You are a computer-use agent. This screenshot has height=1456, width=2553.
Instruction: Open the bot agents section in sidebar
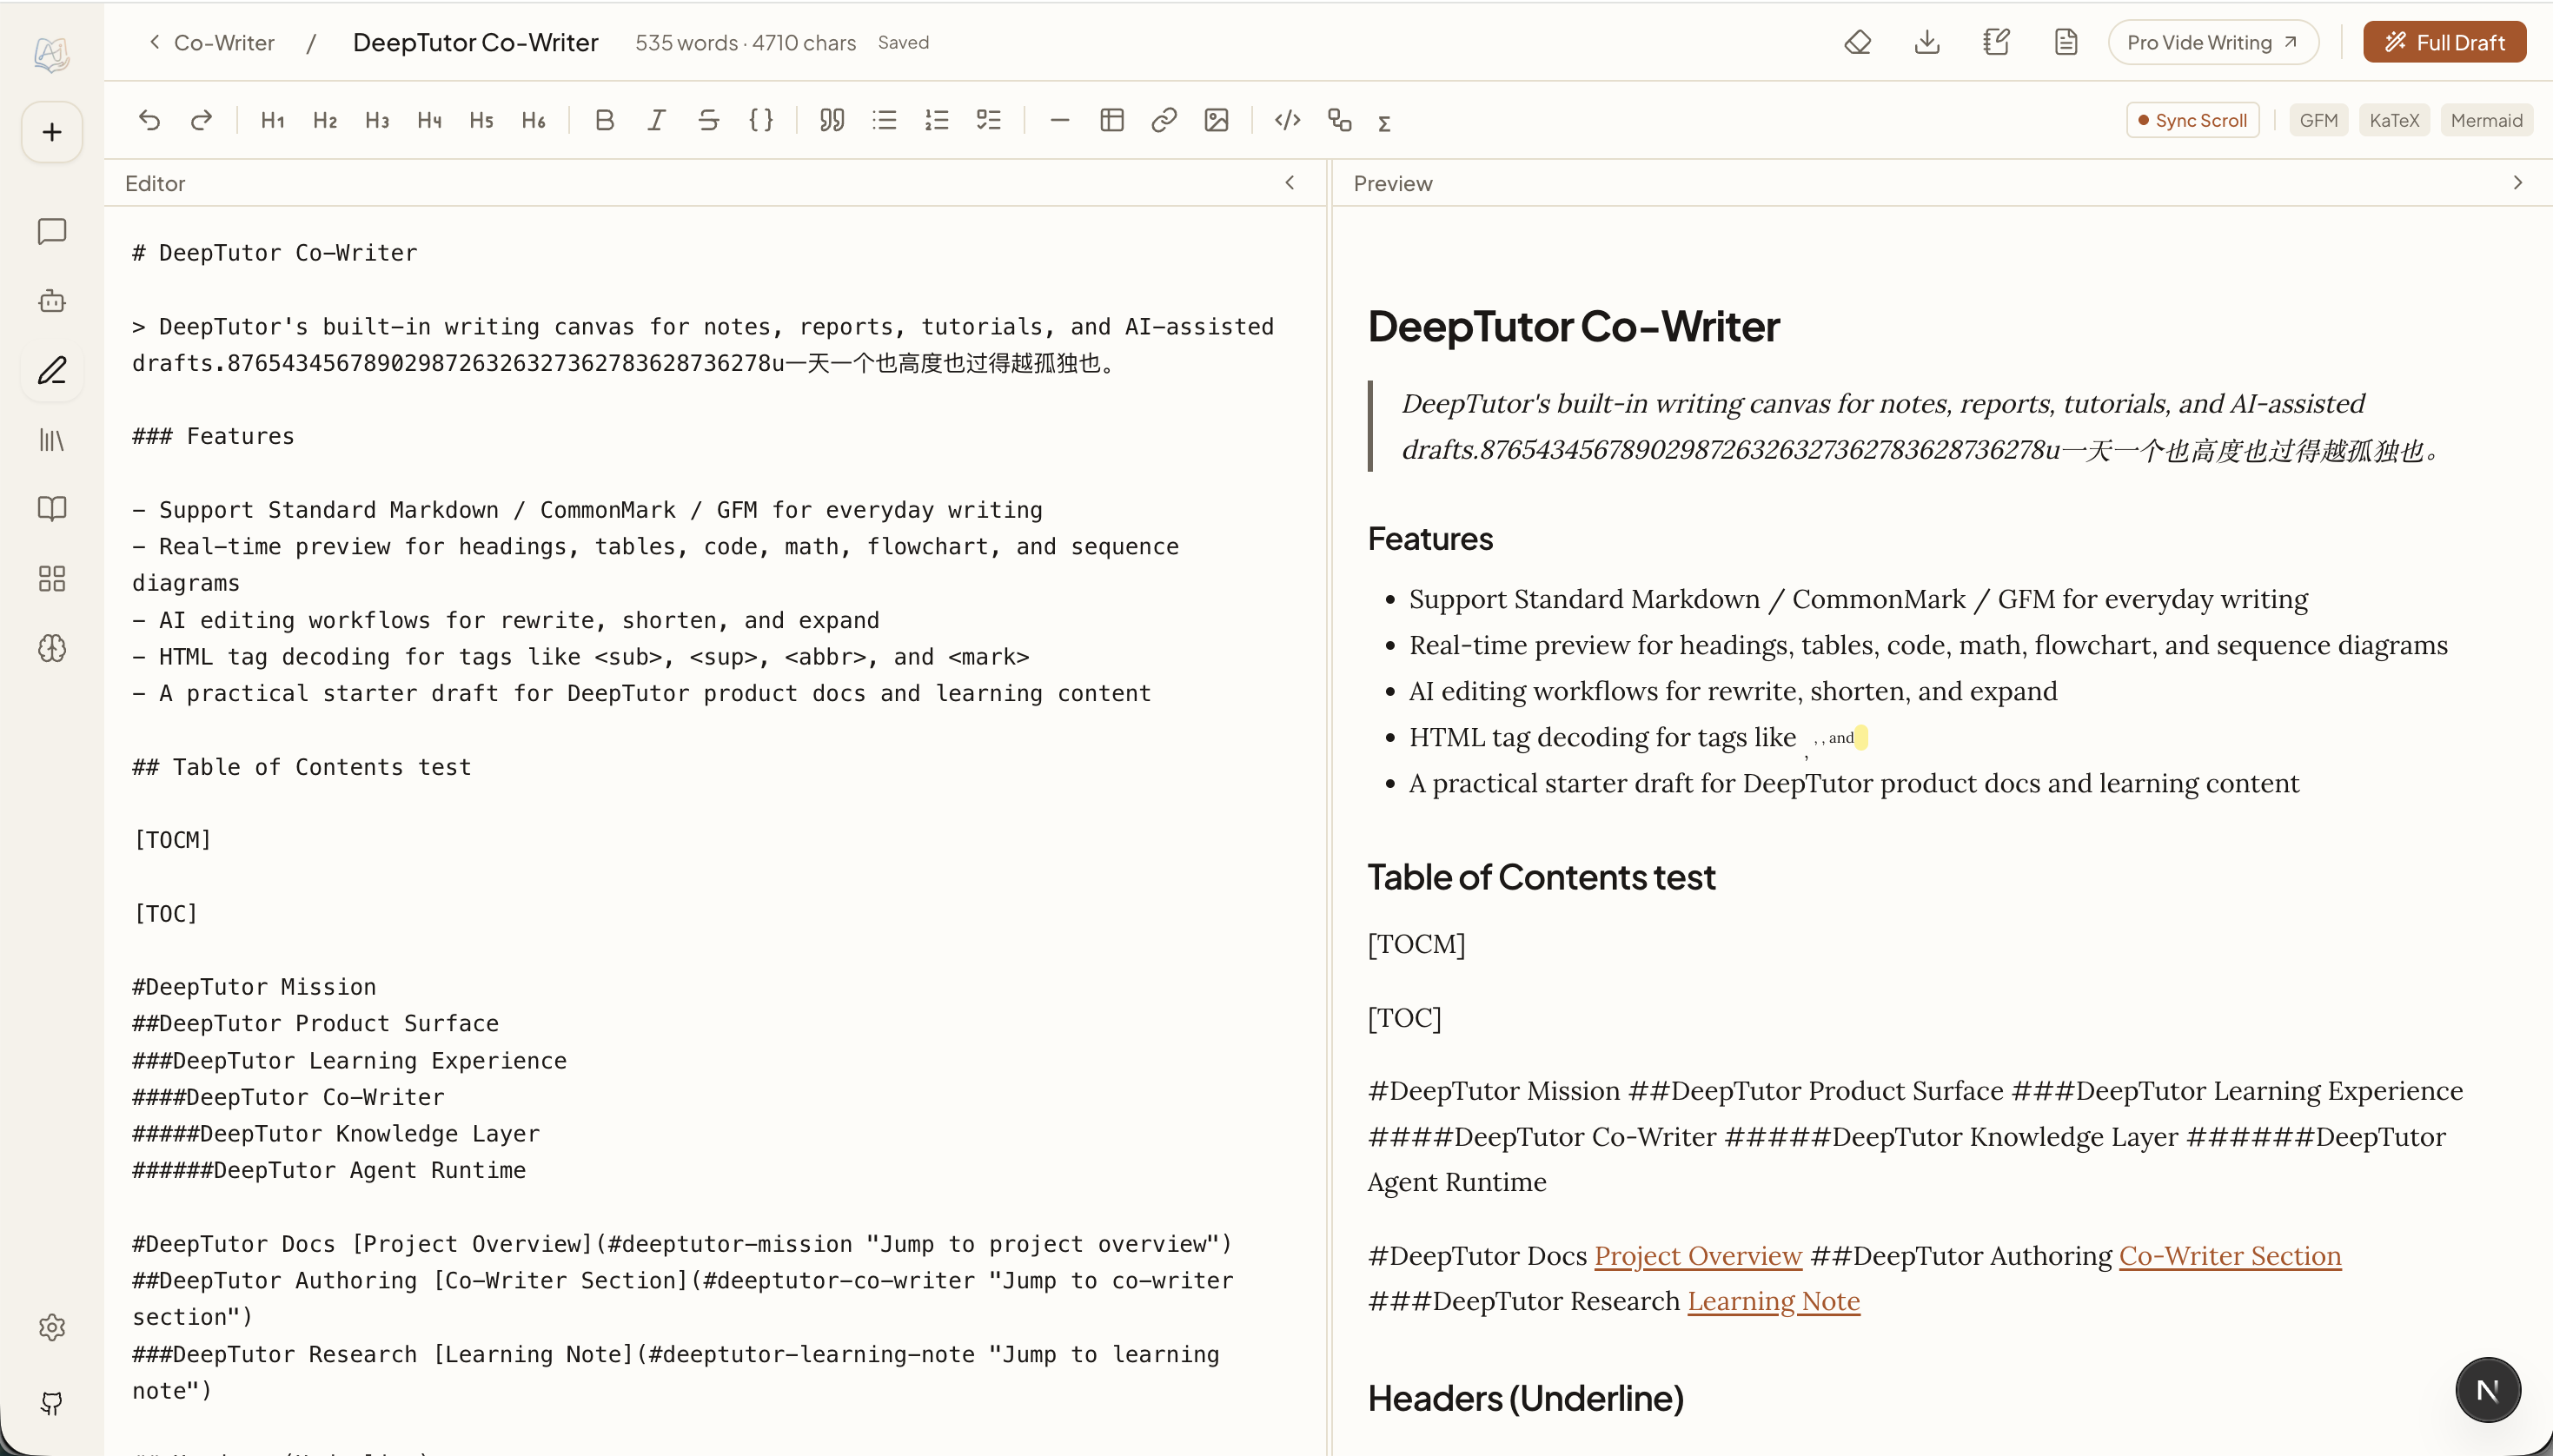(x=52, y=301)
